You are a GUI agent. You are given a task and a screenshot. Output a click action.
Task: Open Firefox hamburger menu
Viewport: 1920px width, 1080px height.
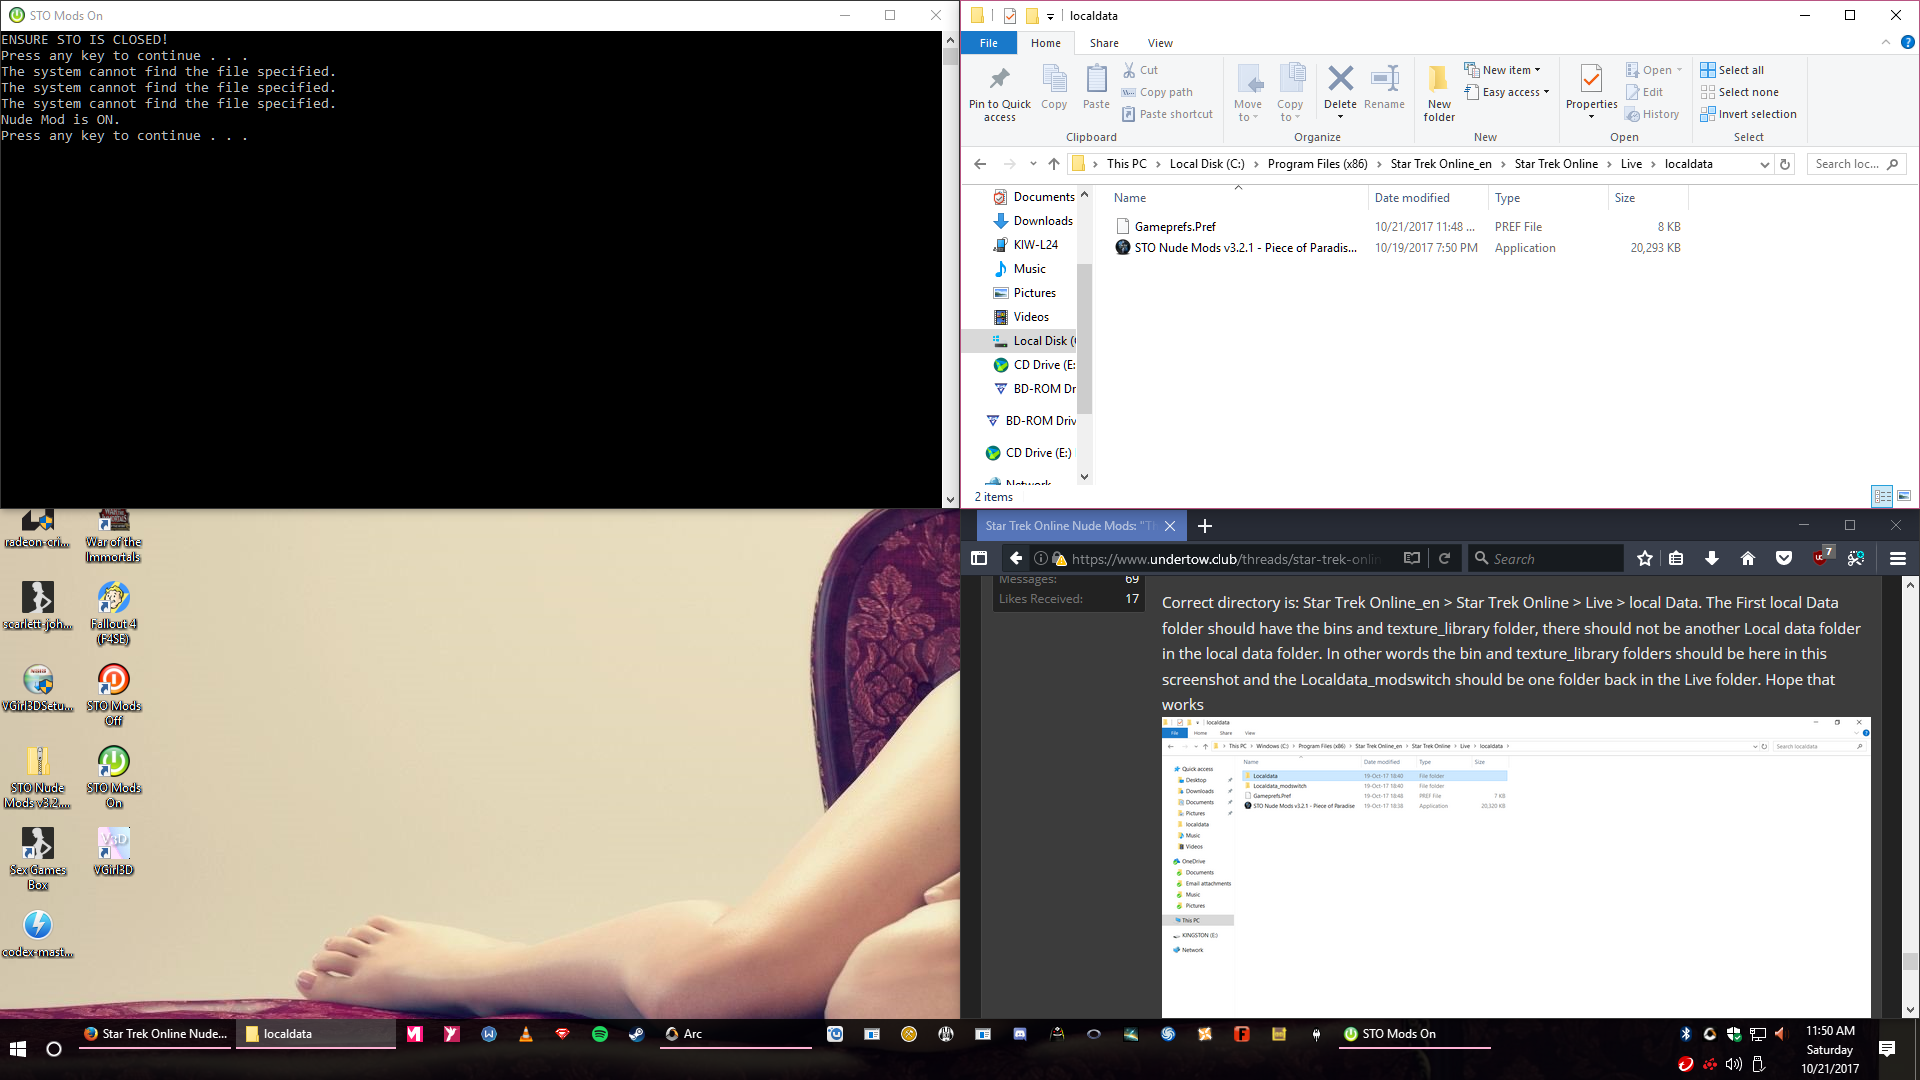pos(1897,559)
